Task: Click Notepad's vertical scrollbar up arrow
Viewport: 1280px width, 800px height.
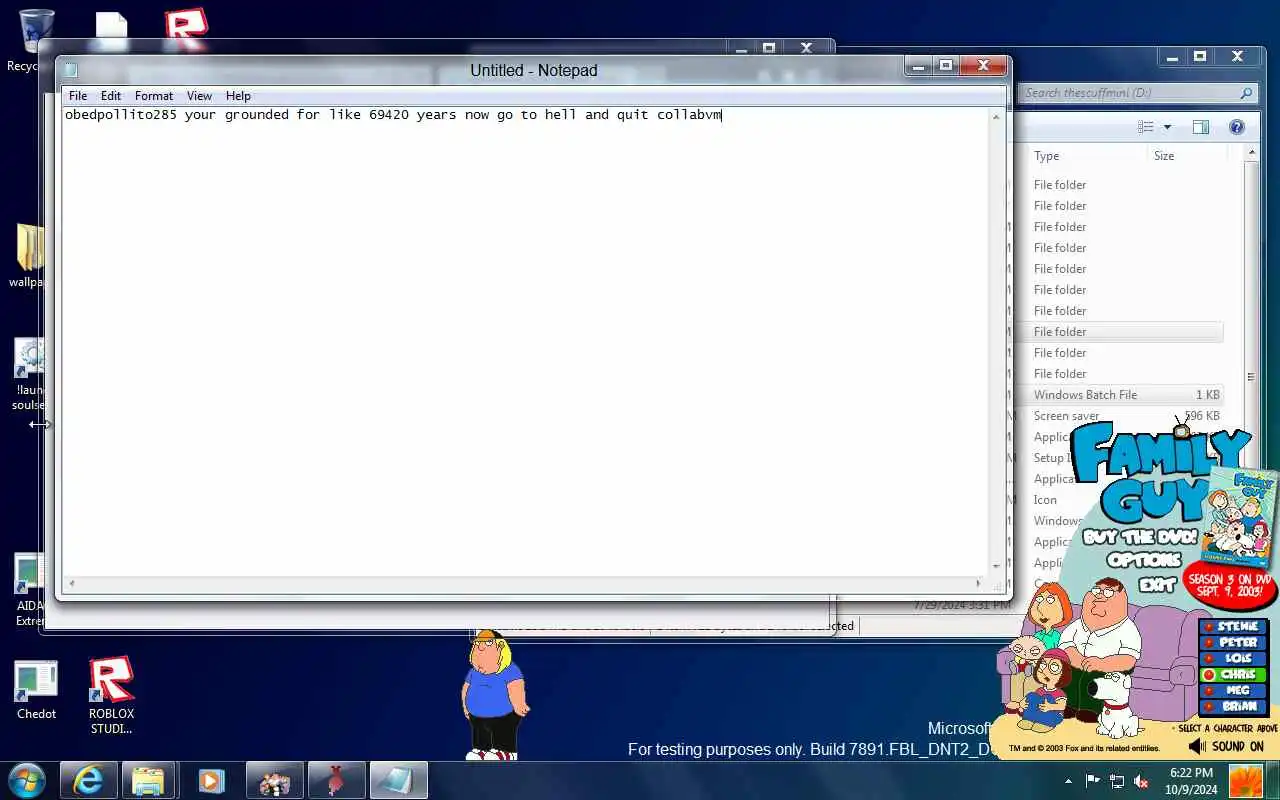Action: click(x=996, y=117)
